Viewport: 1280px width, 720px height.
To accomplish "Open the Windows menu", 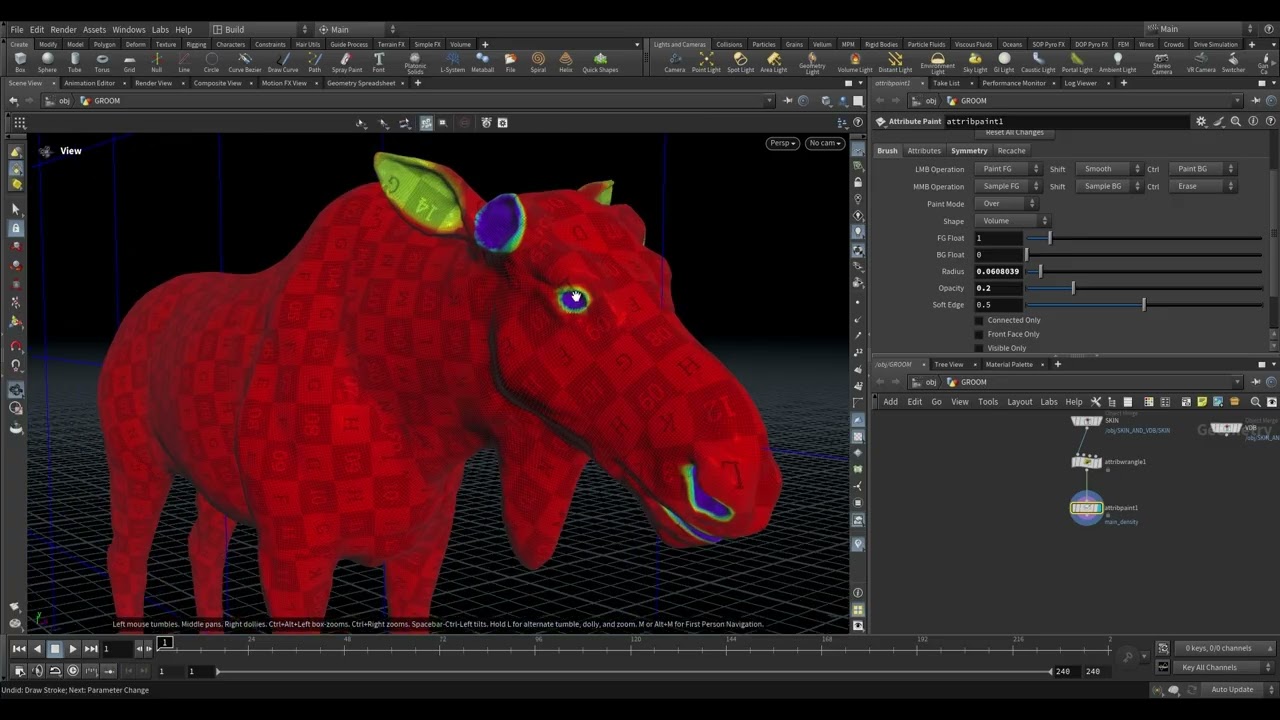I will point(129,30).
